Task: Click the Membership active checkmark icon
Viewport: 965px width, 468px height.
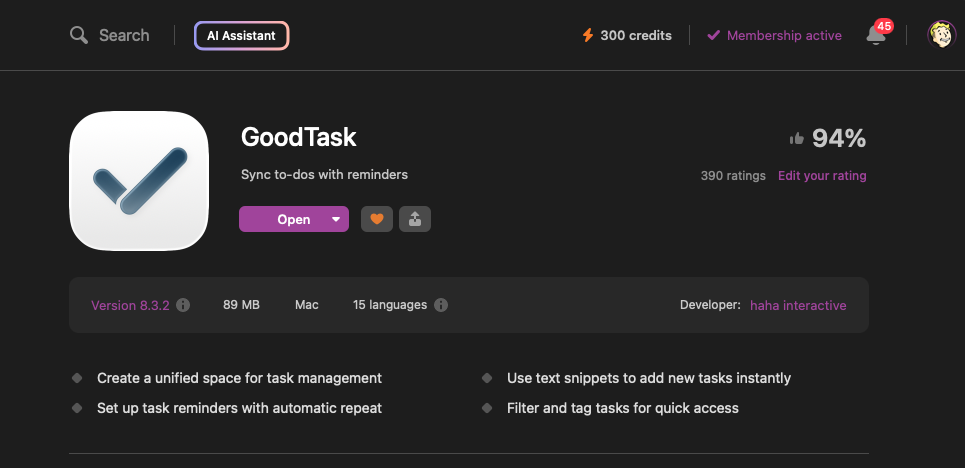Action: tap(713, 35)
